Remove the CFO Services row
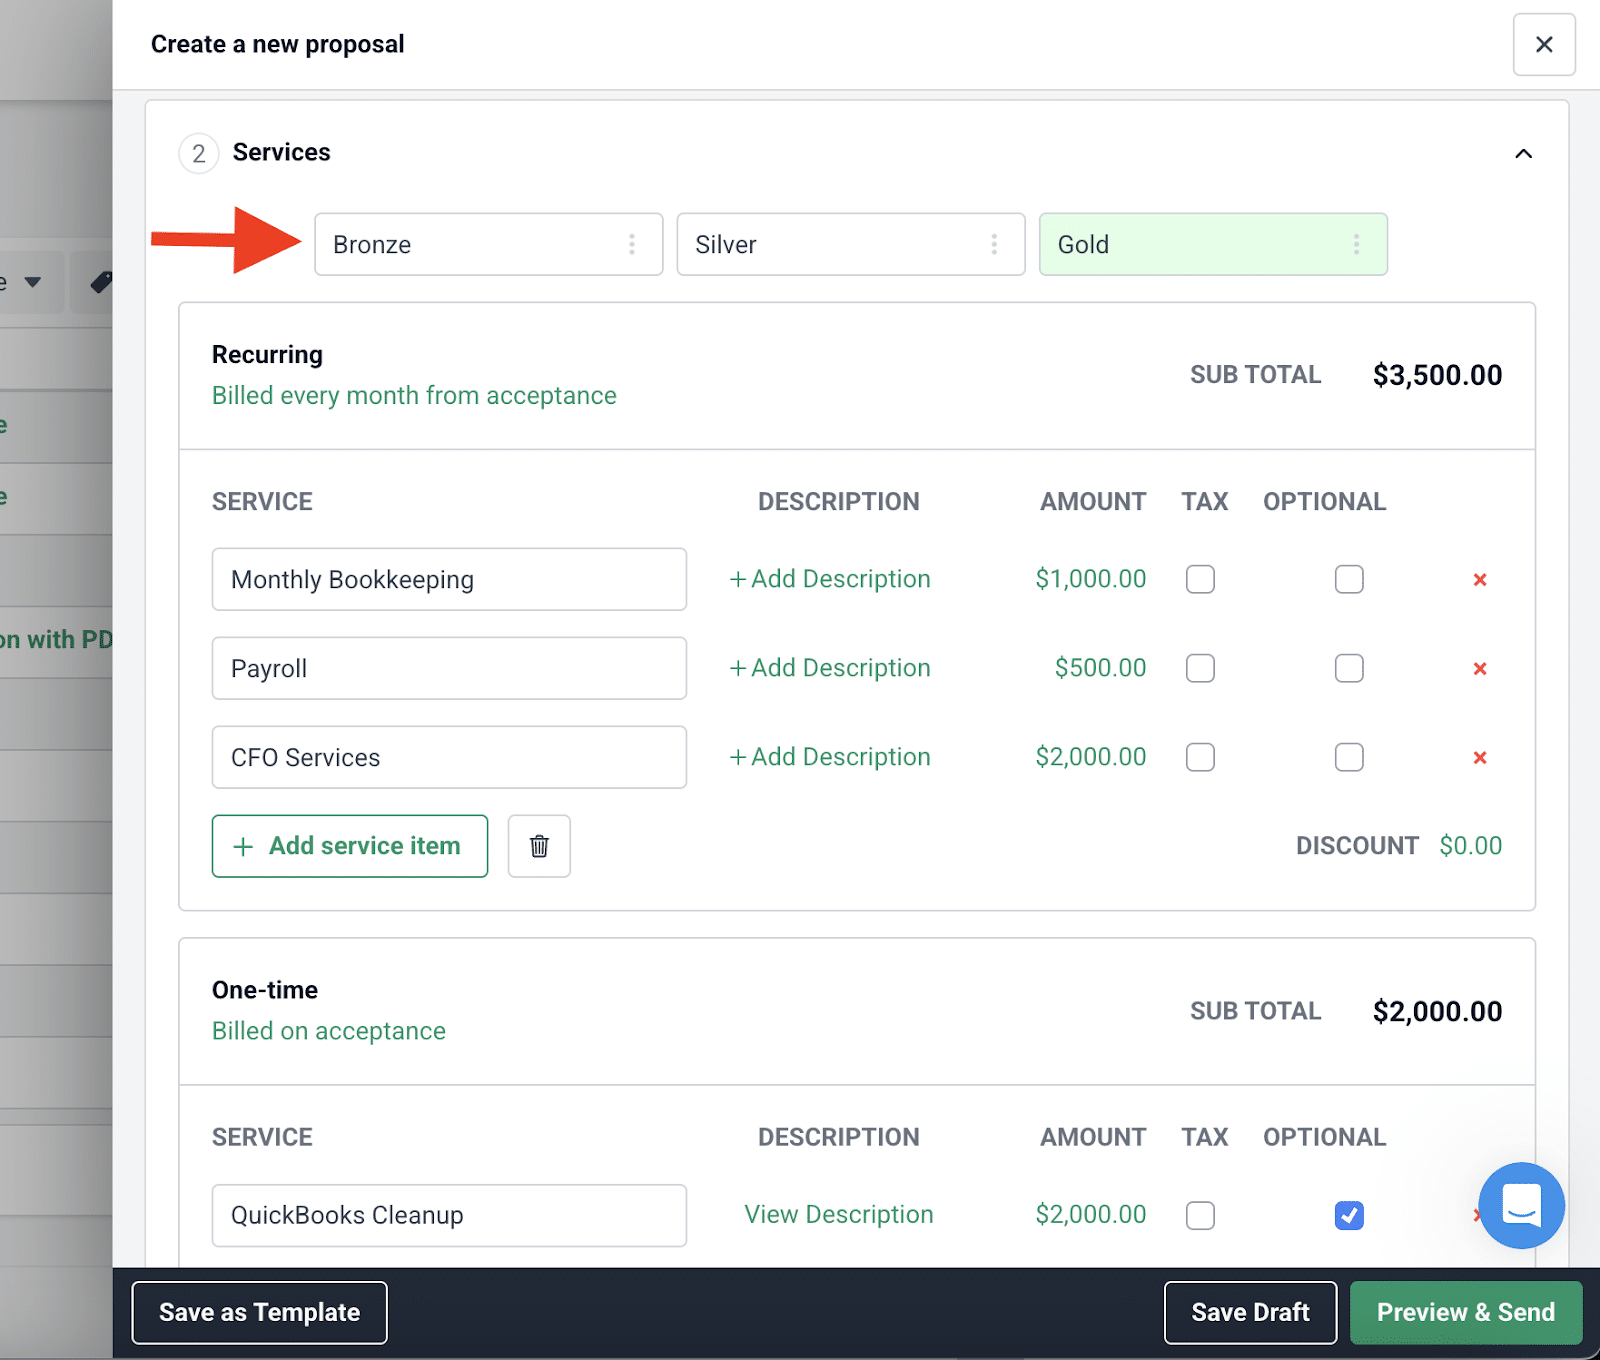The height and width of the screenshot is (1360, 1600). (1480, 757)
